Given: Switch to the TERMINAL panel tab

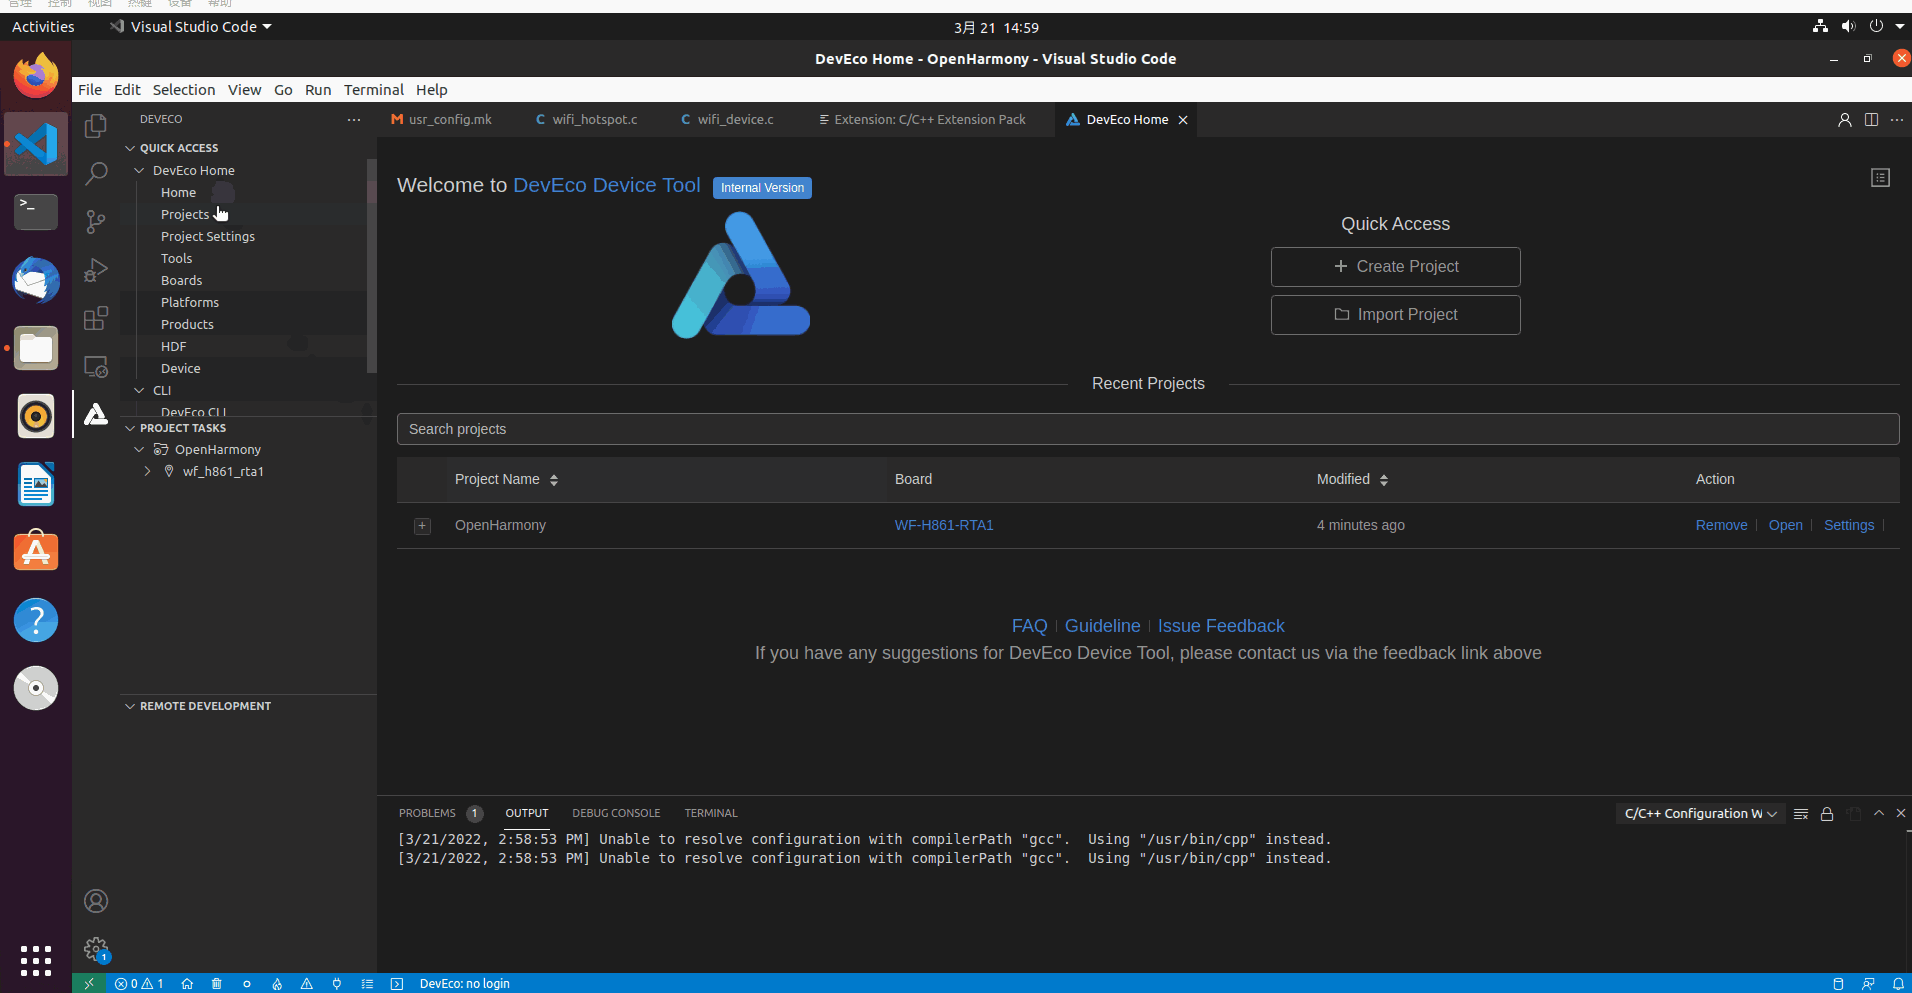Looking at the screenshot, I should (x=710, y=814).
